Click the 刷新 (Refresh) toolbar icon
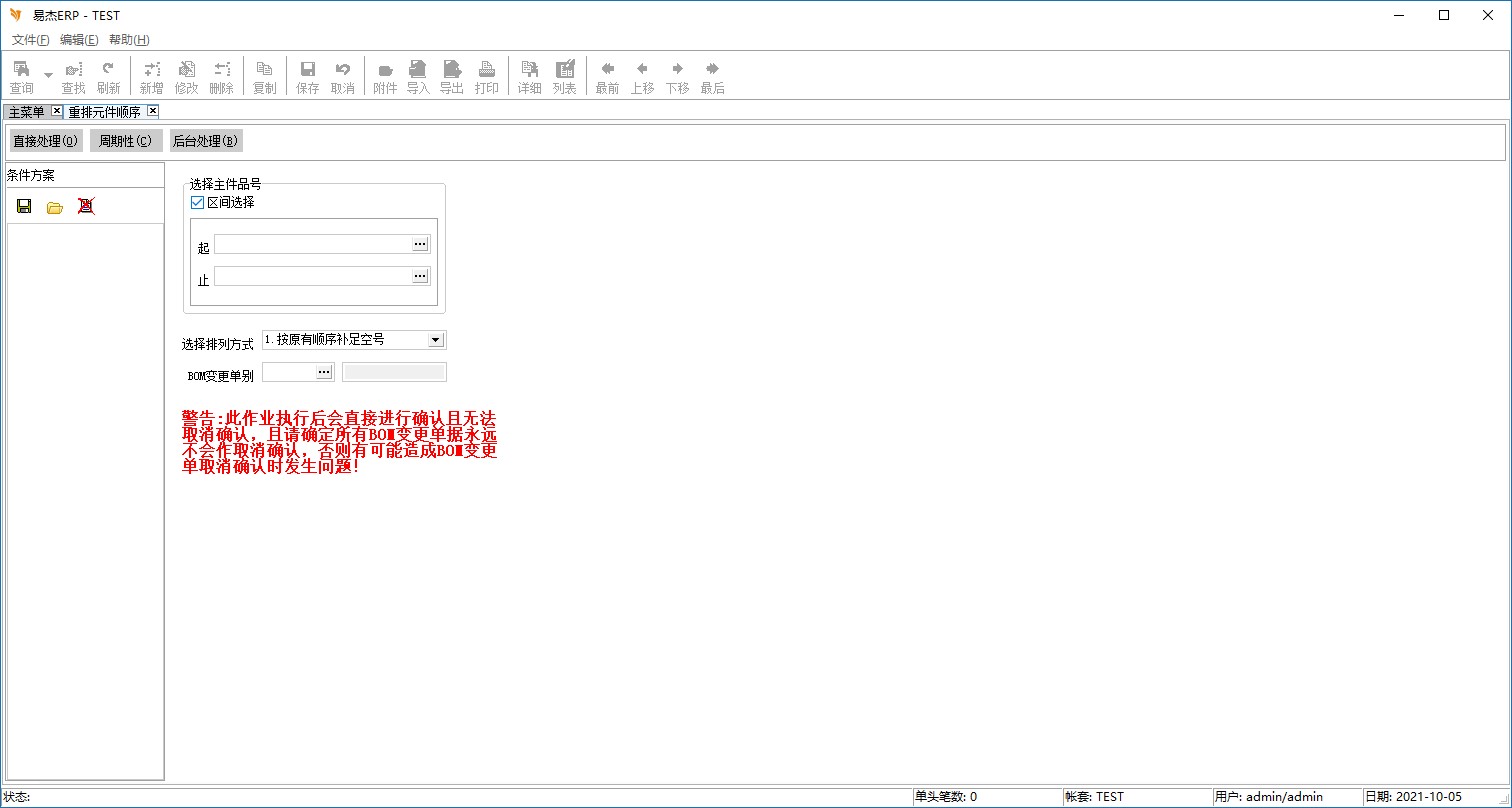Viewport: 1512px width, 808px height. tap(108, 77)
